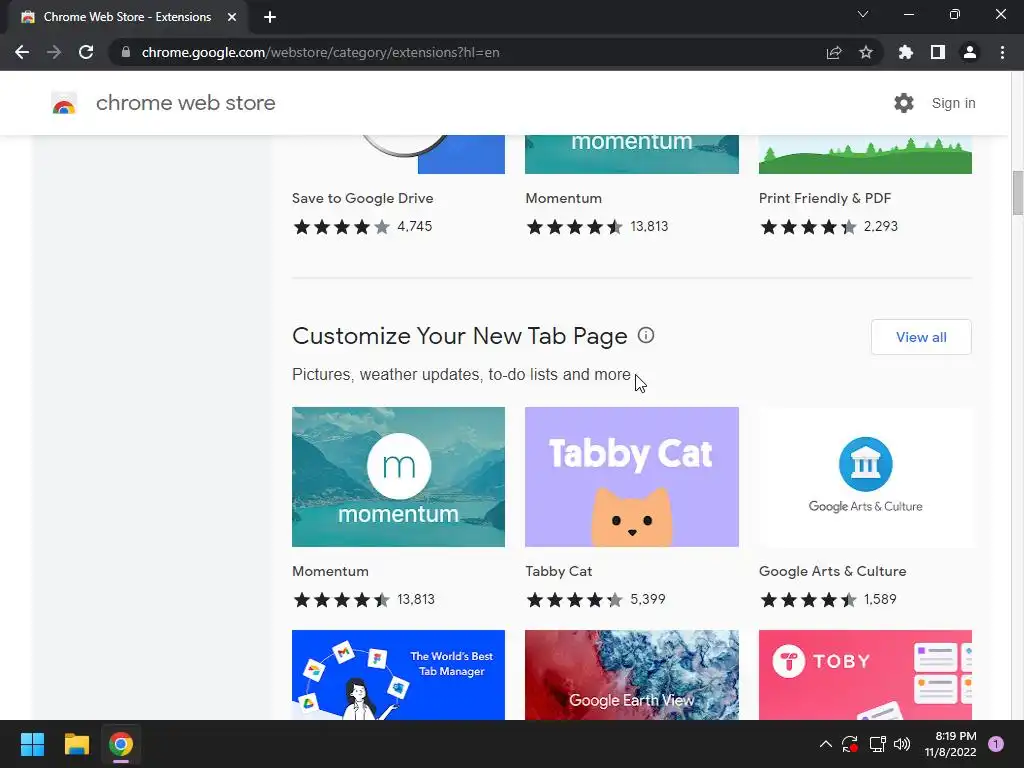The width and height of the screenshot is (1024, 768).
Task: Click the forward navigation arrow
Action: click(54, 52)
